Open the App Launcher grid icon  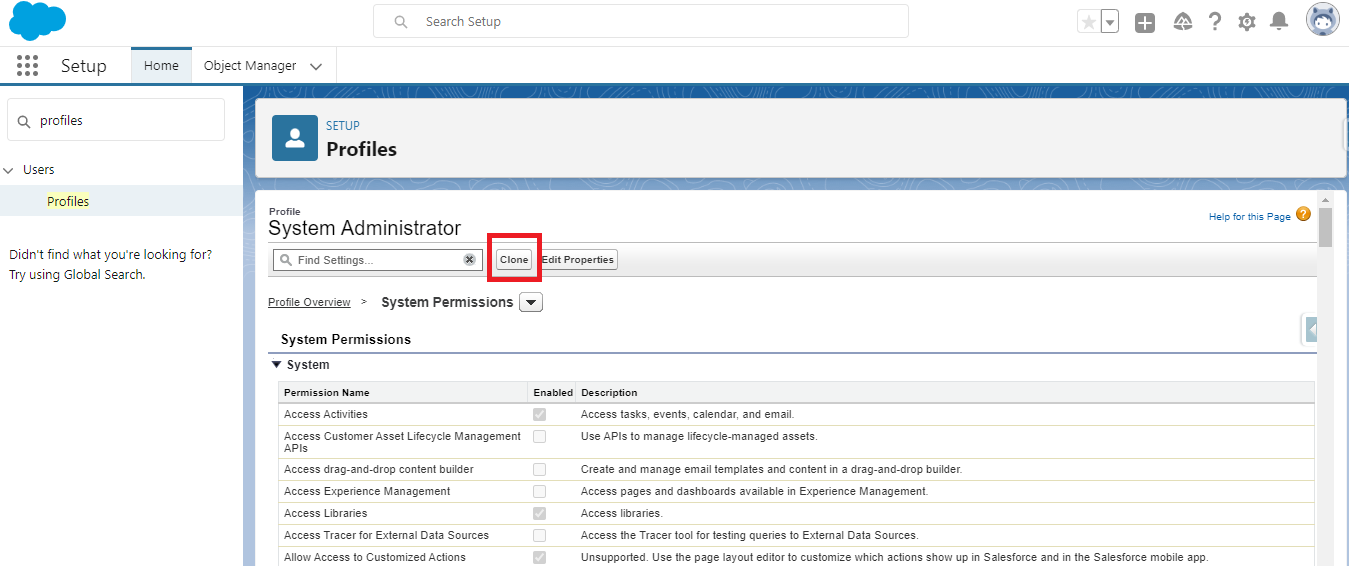27,66
